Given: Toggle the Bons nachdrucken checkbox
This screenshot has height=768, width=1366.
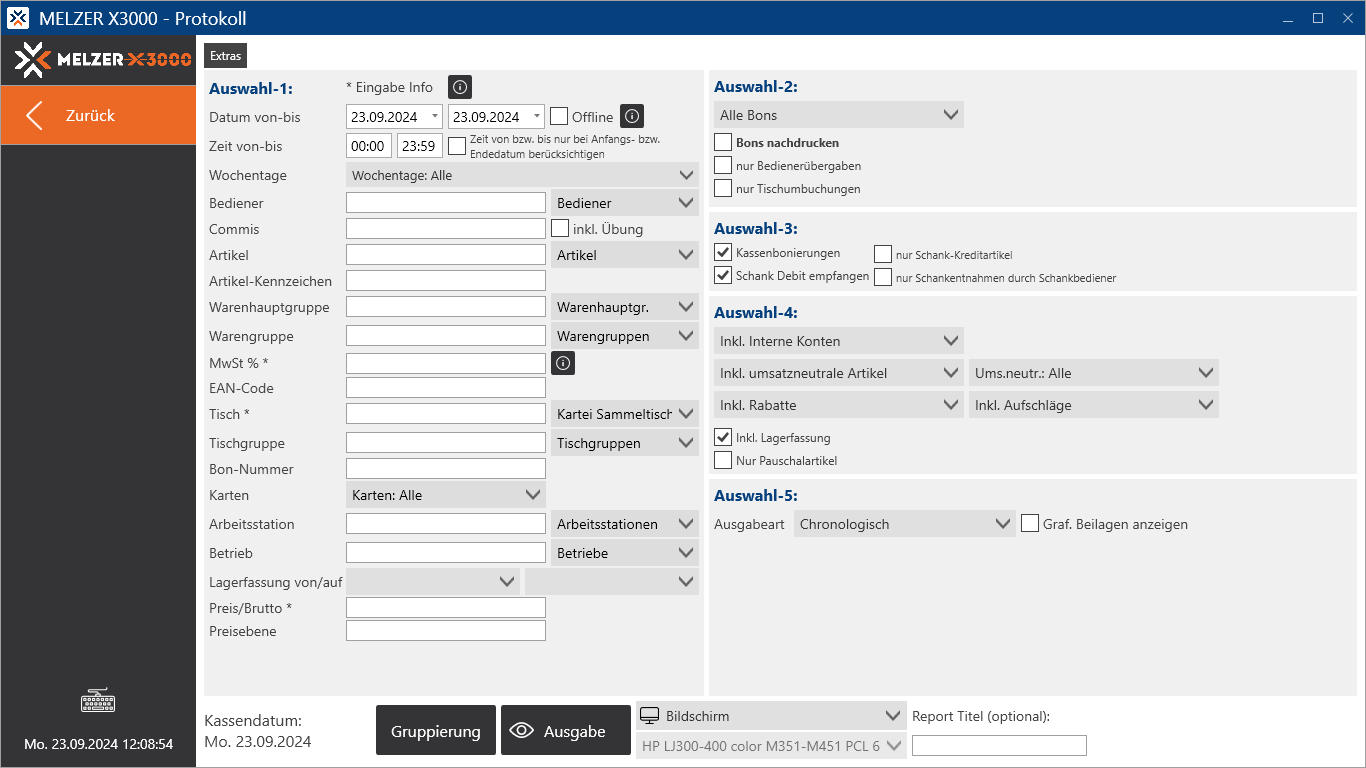Looking at the screenshot, I should point(723,143).
